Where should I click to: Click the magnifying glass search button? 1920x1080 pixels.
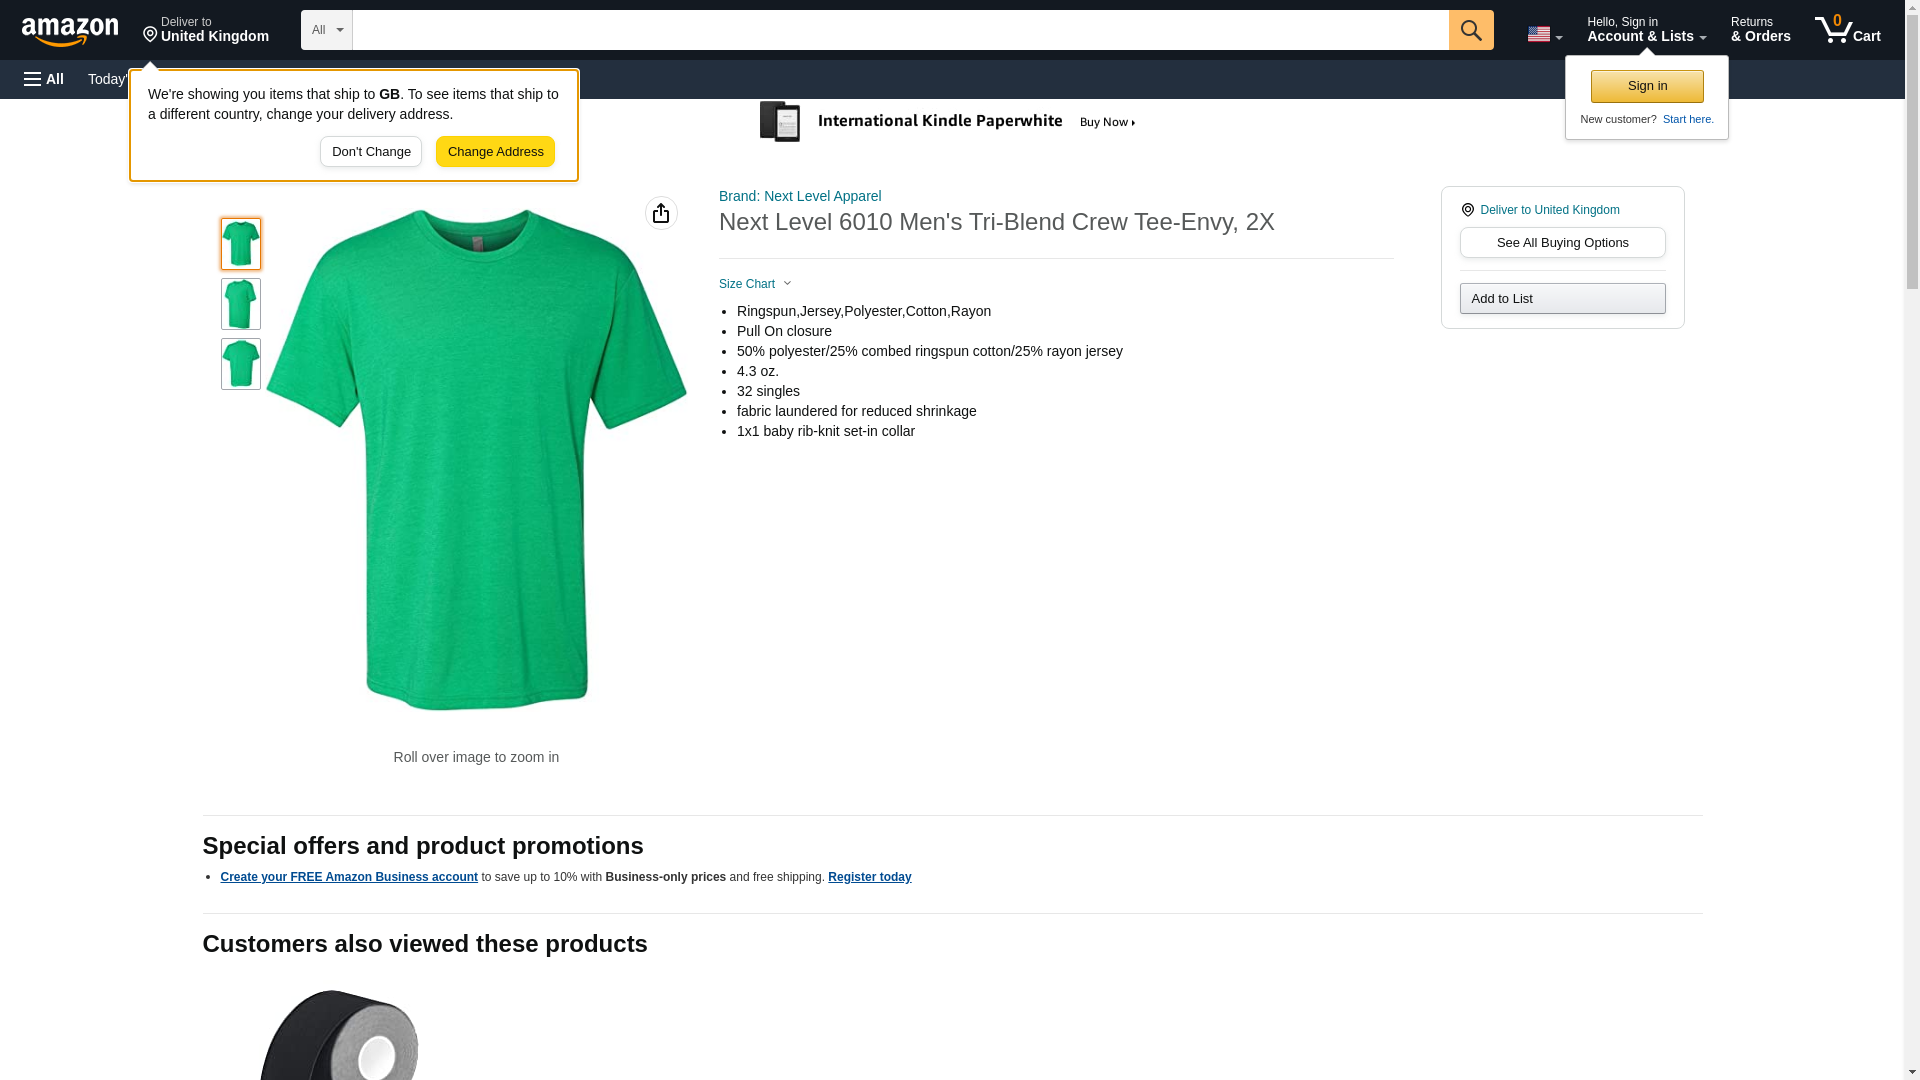[x=1470, y=30]
